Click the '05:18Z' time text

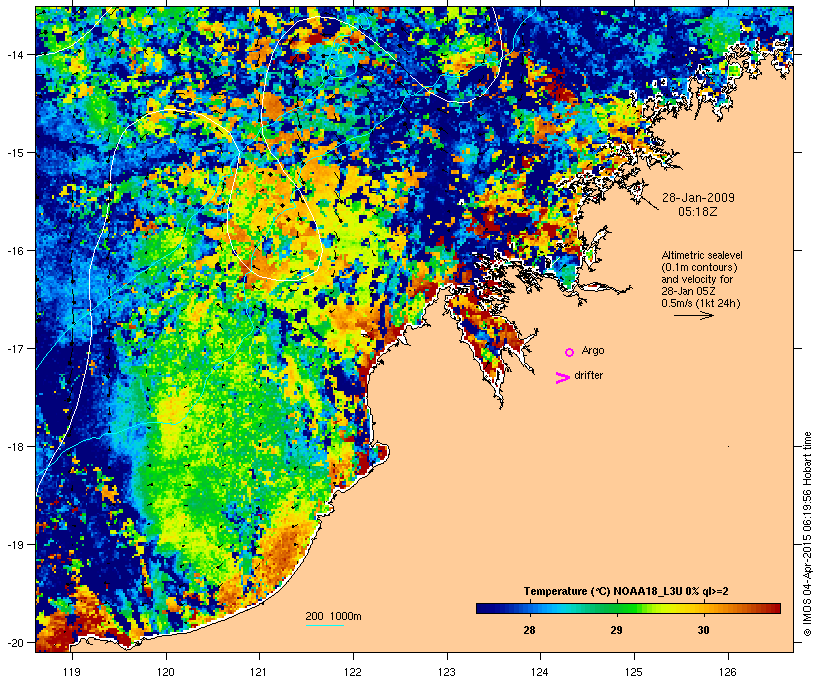coord(698,212)
